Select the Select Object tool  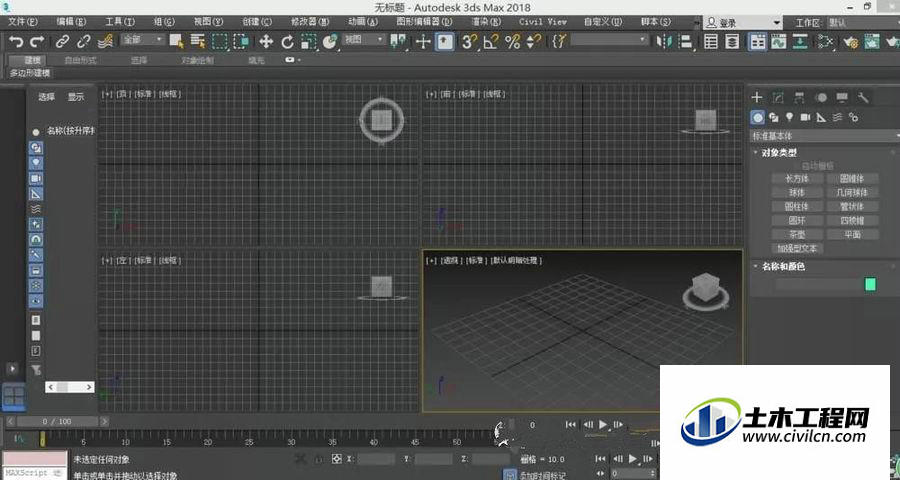[177, 41]
